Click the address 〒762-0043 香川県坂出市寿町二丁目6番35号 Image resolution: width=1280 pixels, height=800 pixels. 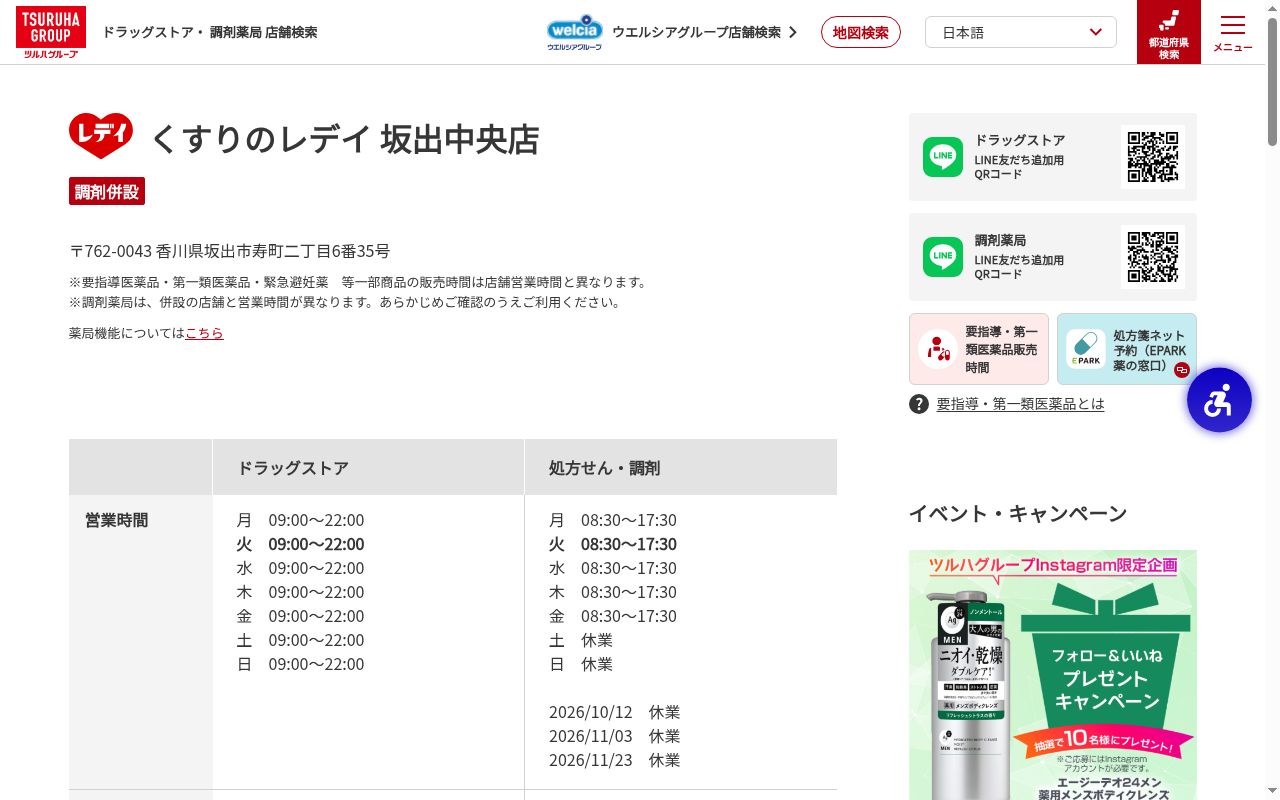pos(230,251)
